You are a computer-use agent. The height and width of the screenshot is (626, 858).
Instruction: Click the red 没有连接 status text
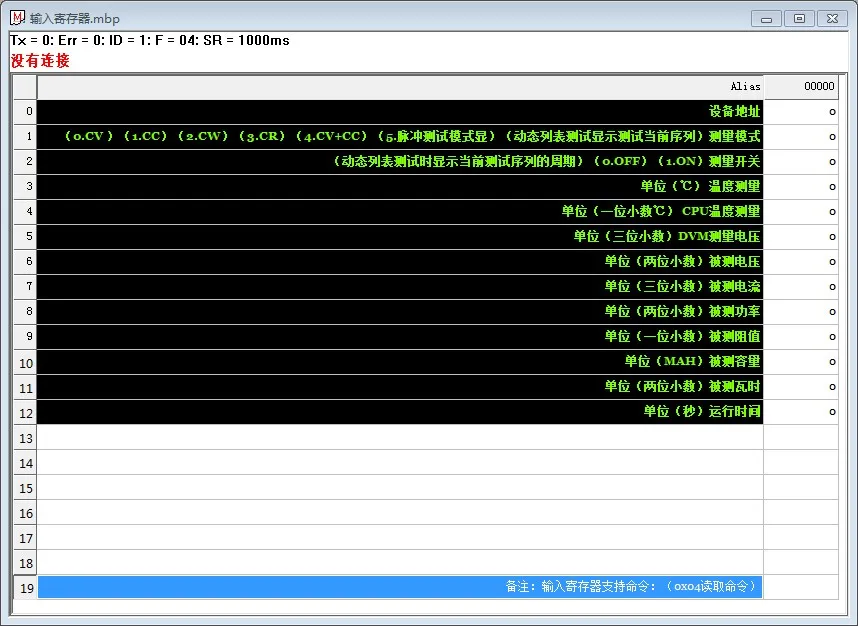coord(40,61)
